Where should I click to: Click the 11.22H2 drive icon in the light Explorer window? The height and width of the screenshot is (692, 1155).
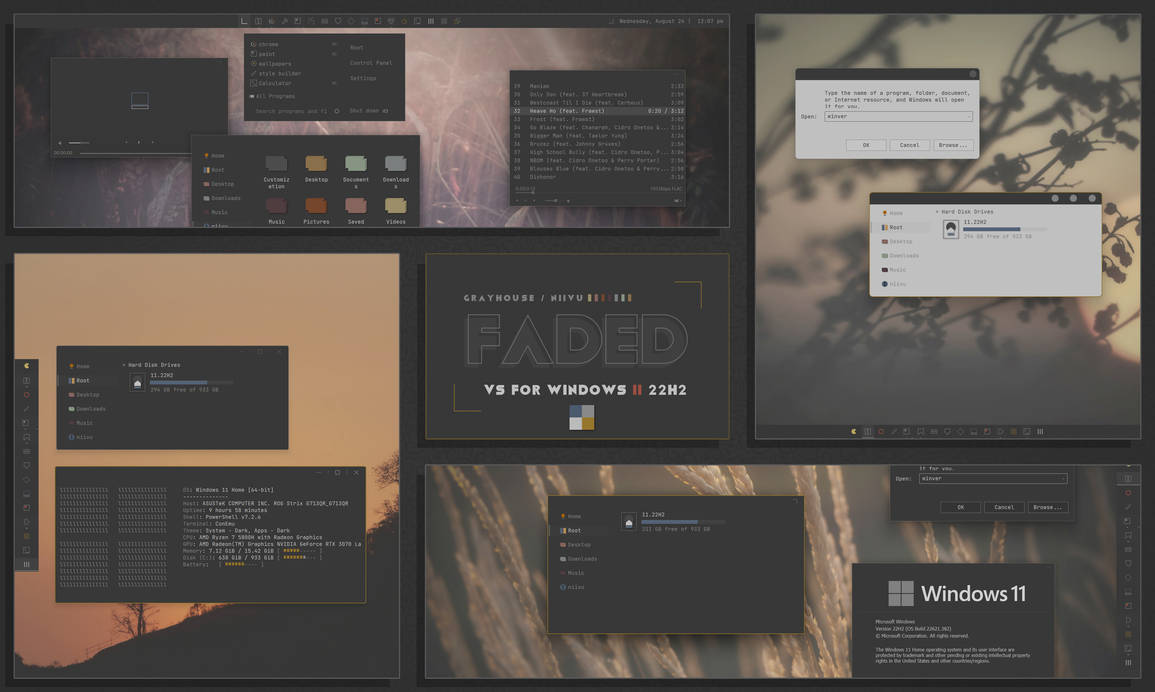pyautogui.click(x=951, y=229)
